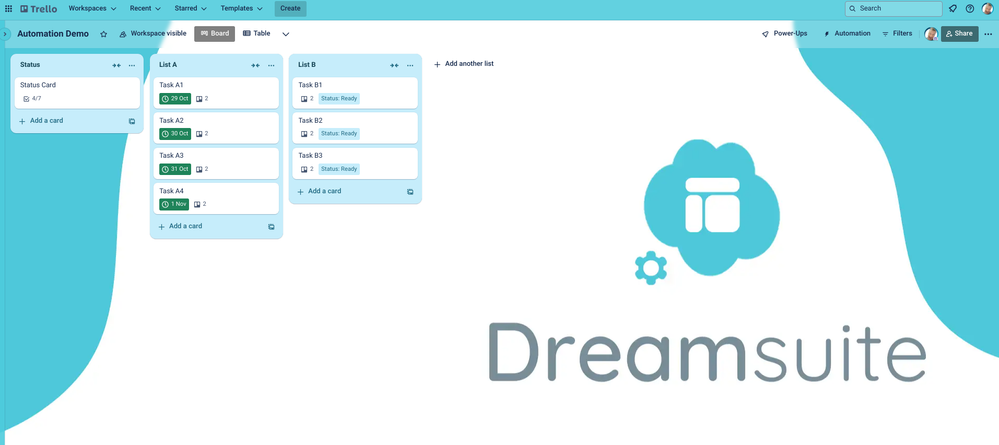Open the apps grid switcher icon
Viewport: 999px width, 445px height.
pos(8,9)
